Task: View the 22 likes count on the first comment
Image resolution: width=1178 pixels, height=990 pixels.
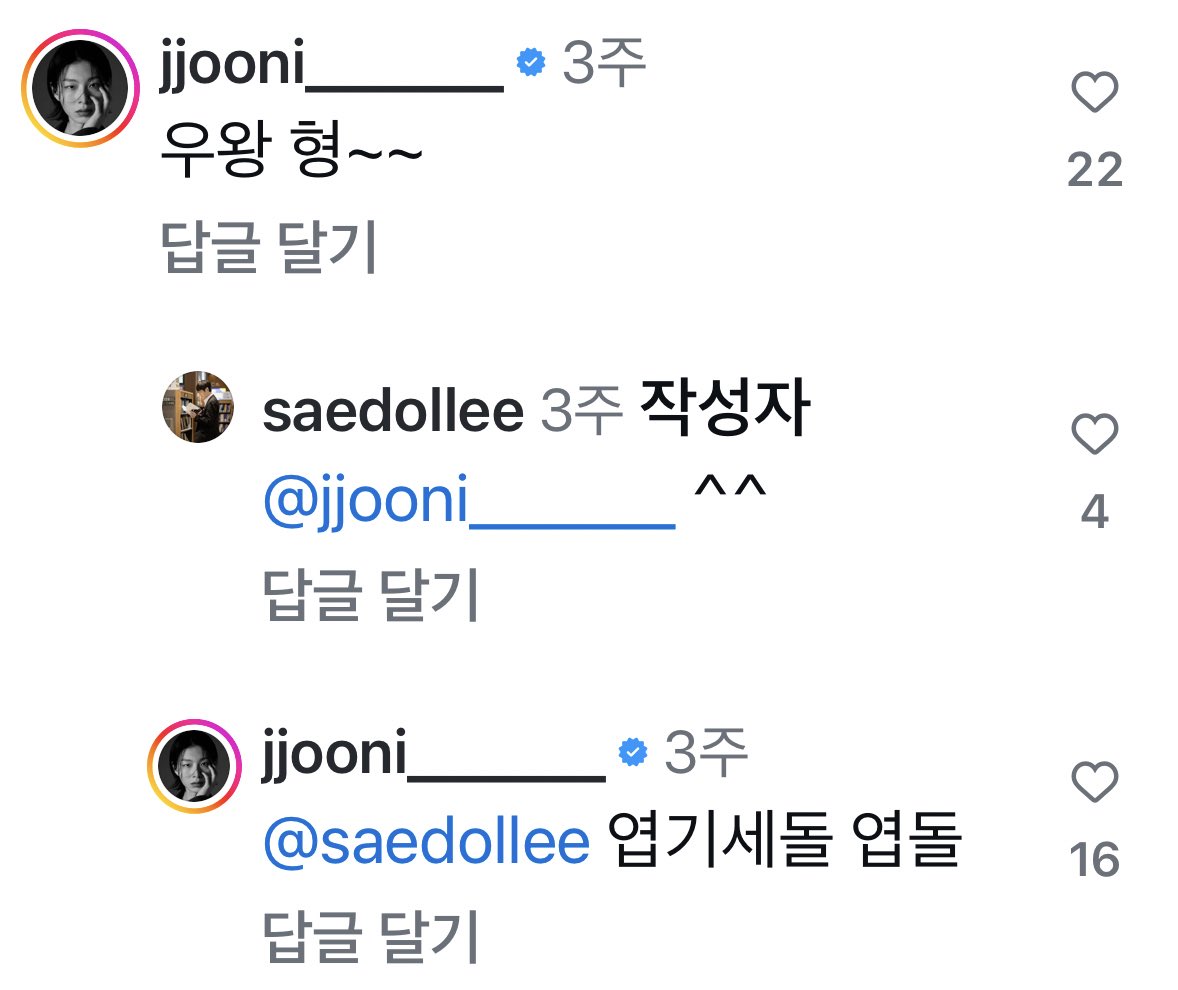Action: tap(1095, 170)
